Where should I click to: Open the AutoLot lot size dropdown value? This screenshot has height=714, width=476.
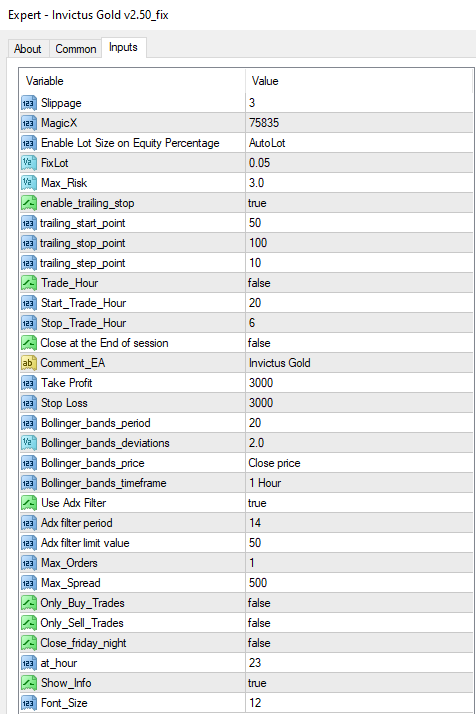click(359, 143)
